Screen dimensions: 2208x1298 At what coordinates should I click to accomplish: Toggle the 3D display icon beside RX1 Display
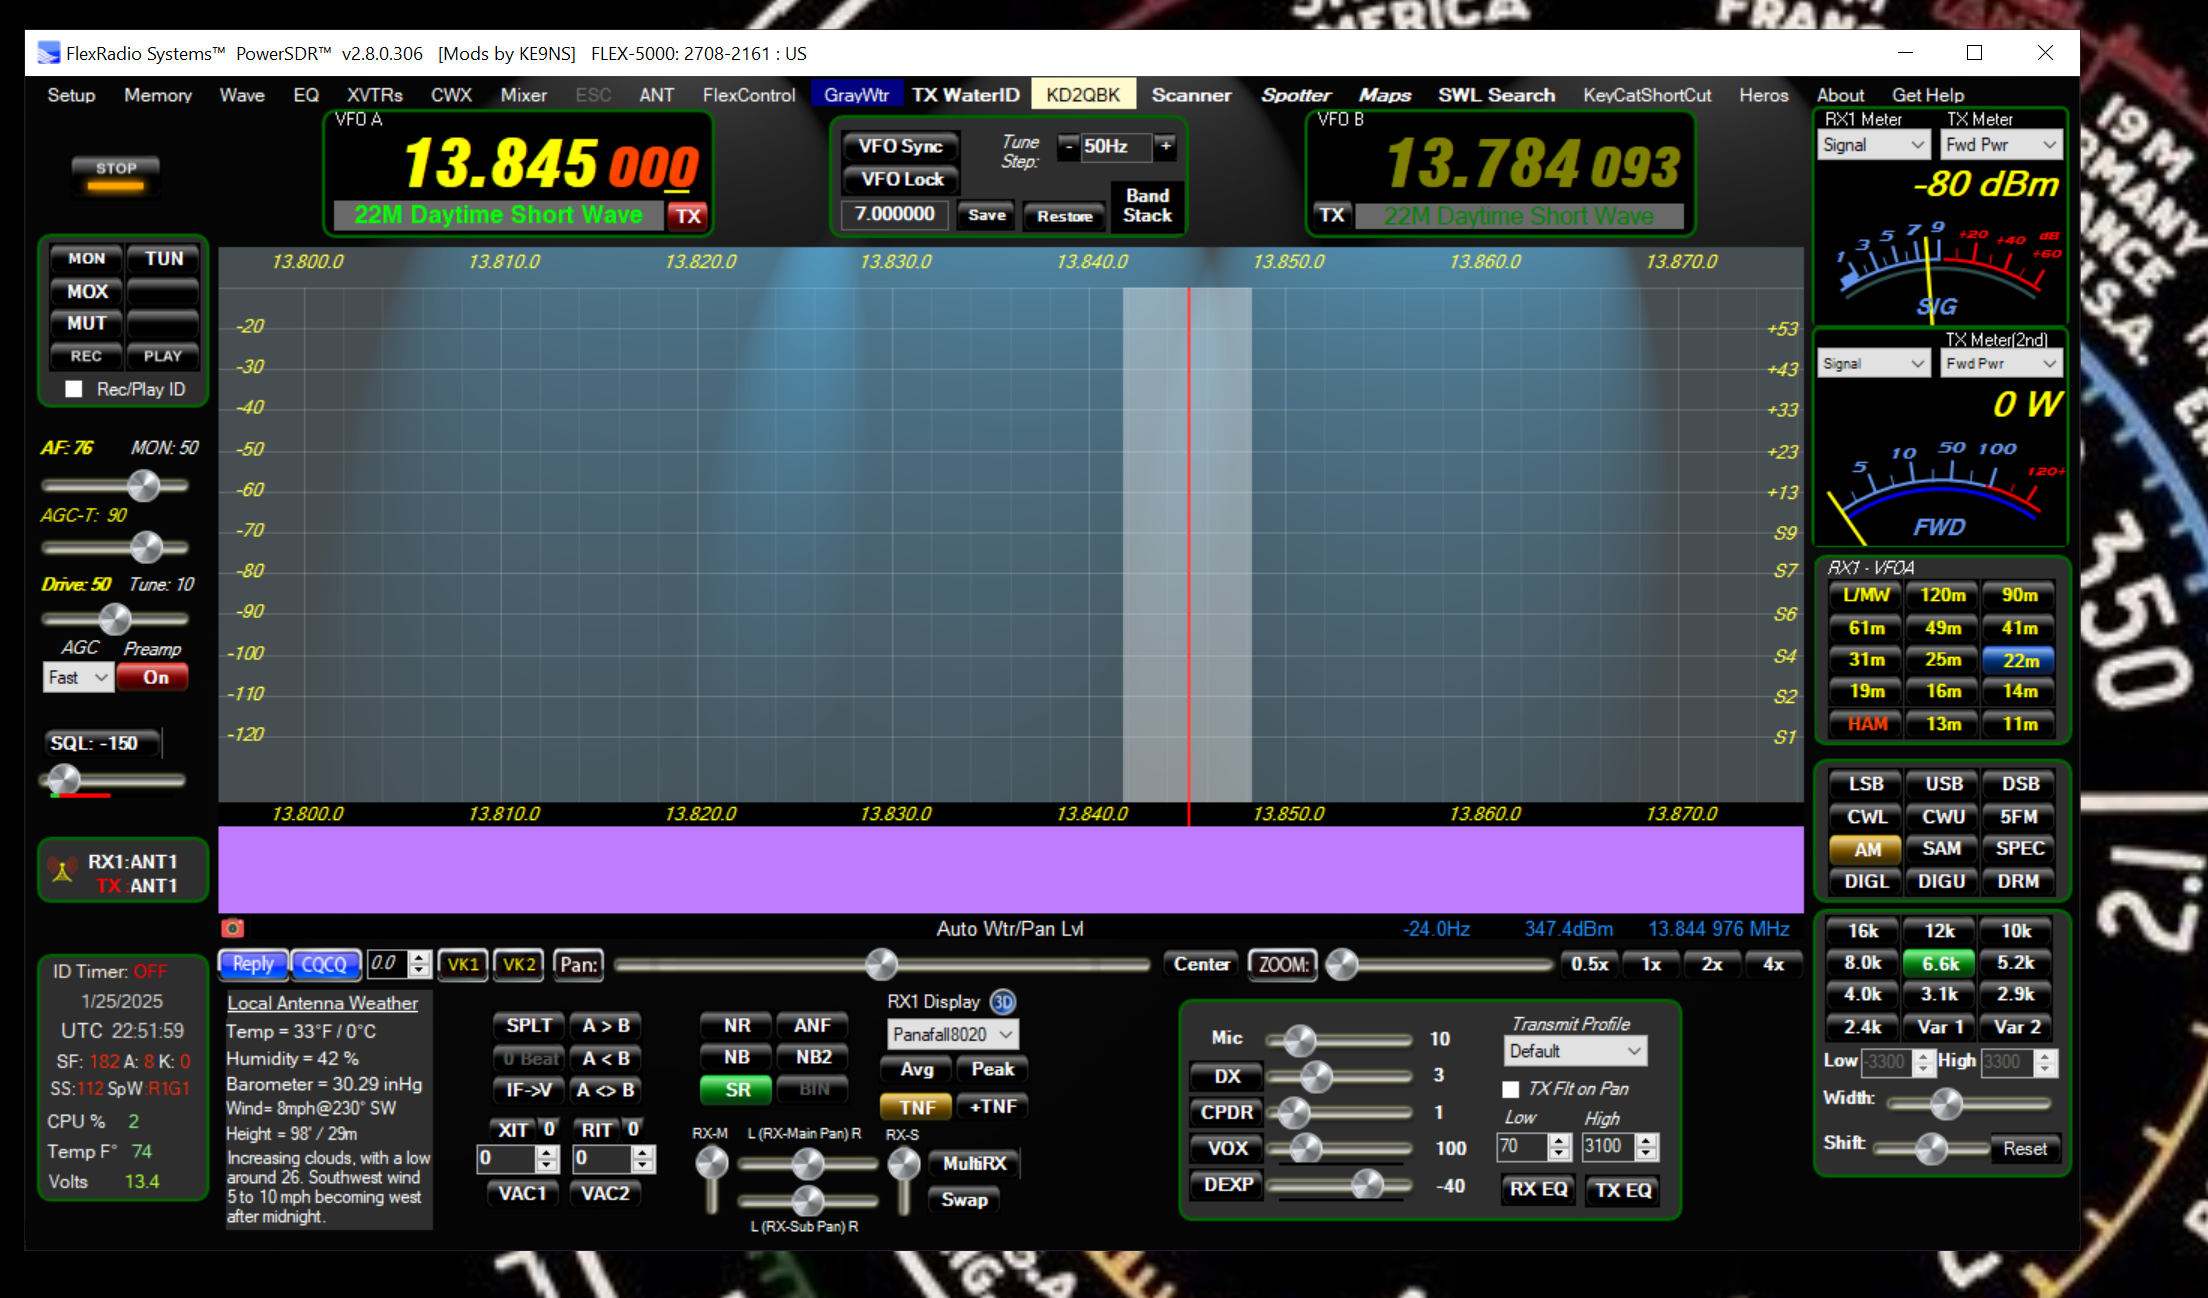[1002, 1001]
